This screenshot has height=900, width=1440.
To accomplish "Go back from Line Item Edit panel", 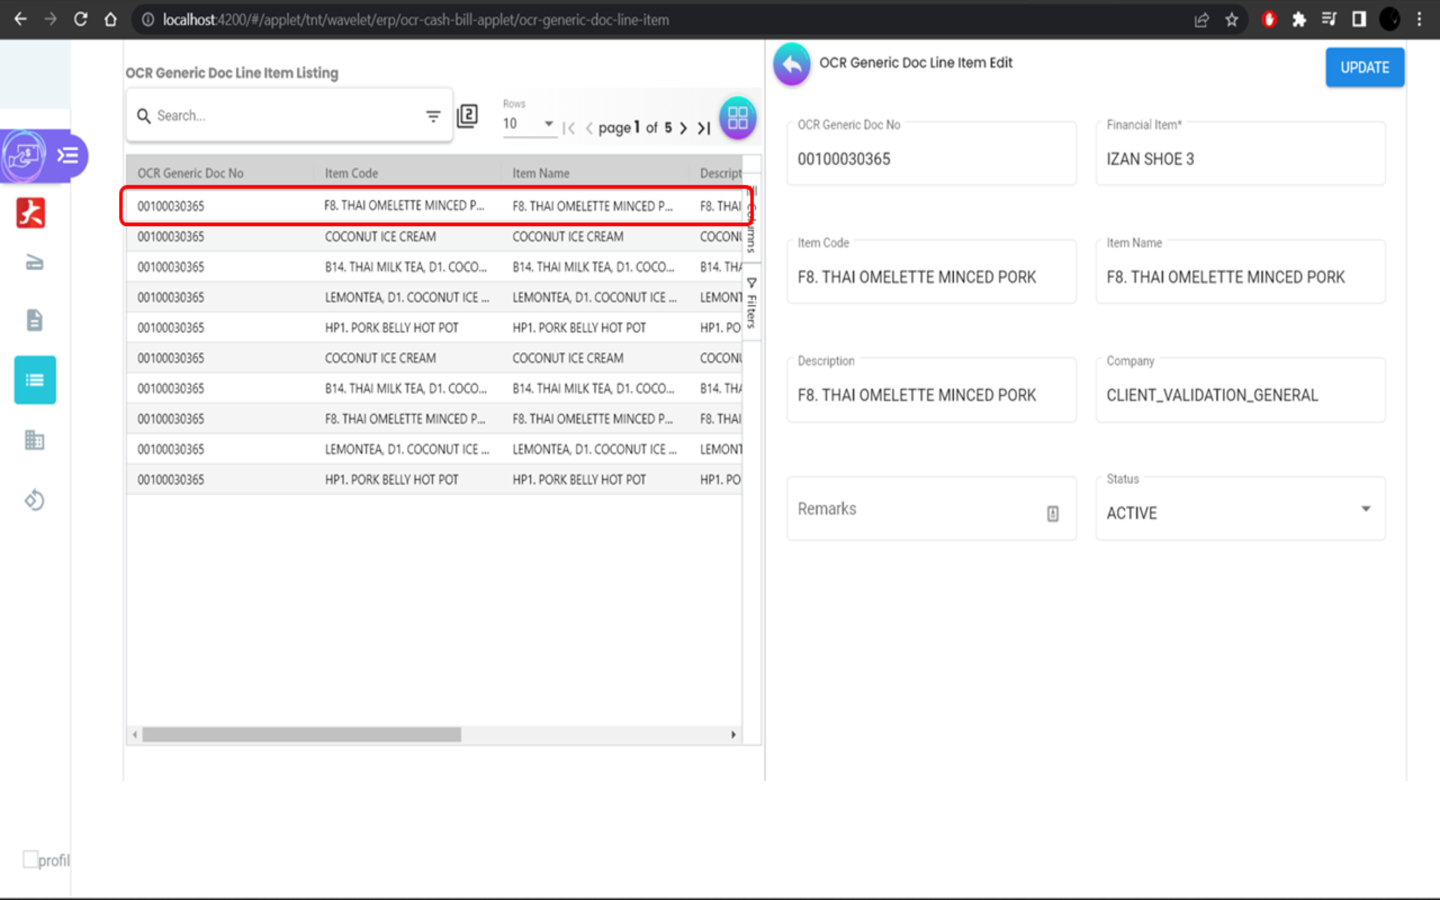I will pyautogui.click(x=792, y=65).
